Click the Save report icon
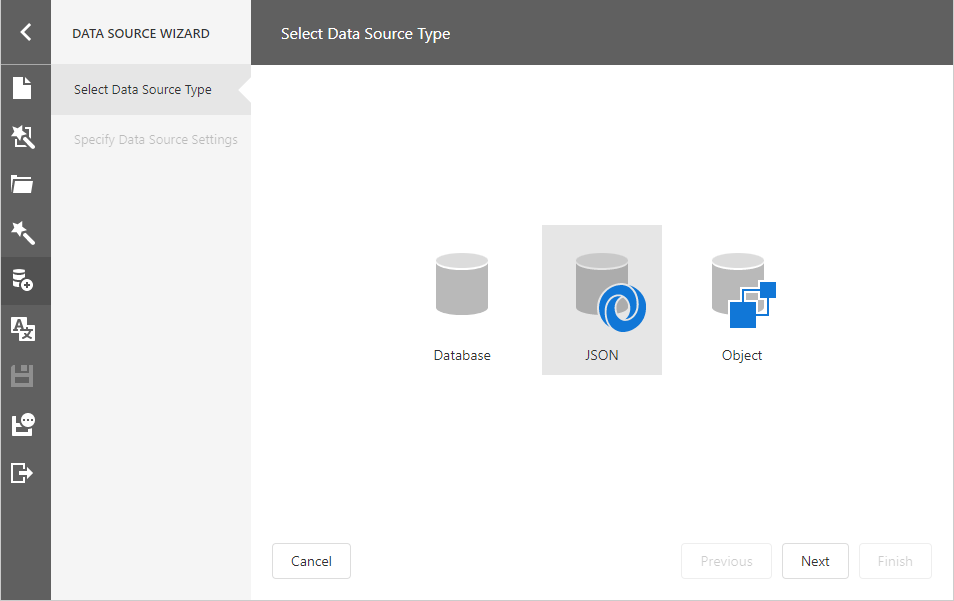954x601 pixels. [25, 376]
